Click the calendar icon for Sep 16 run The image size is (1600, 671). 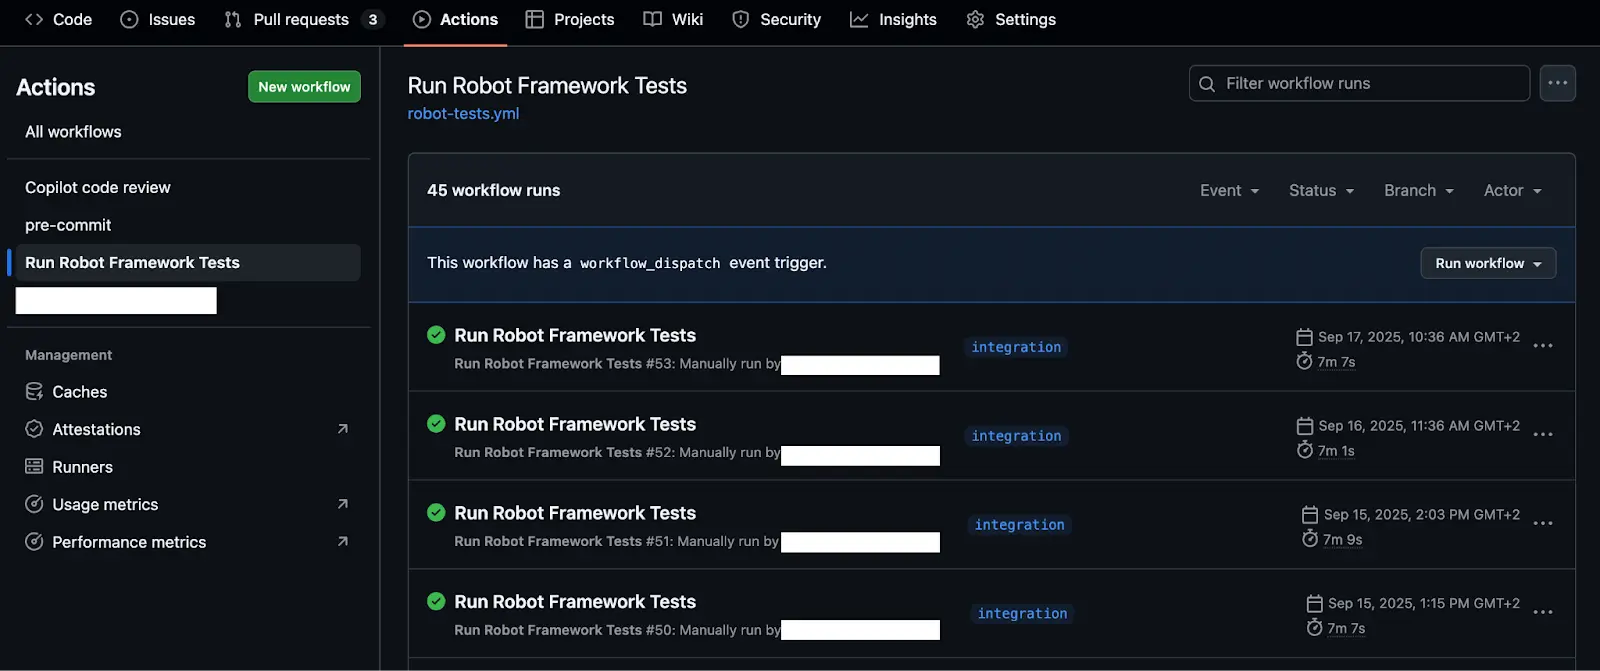(1304, 426)
